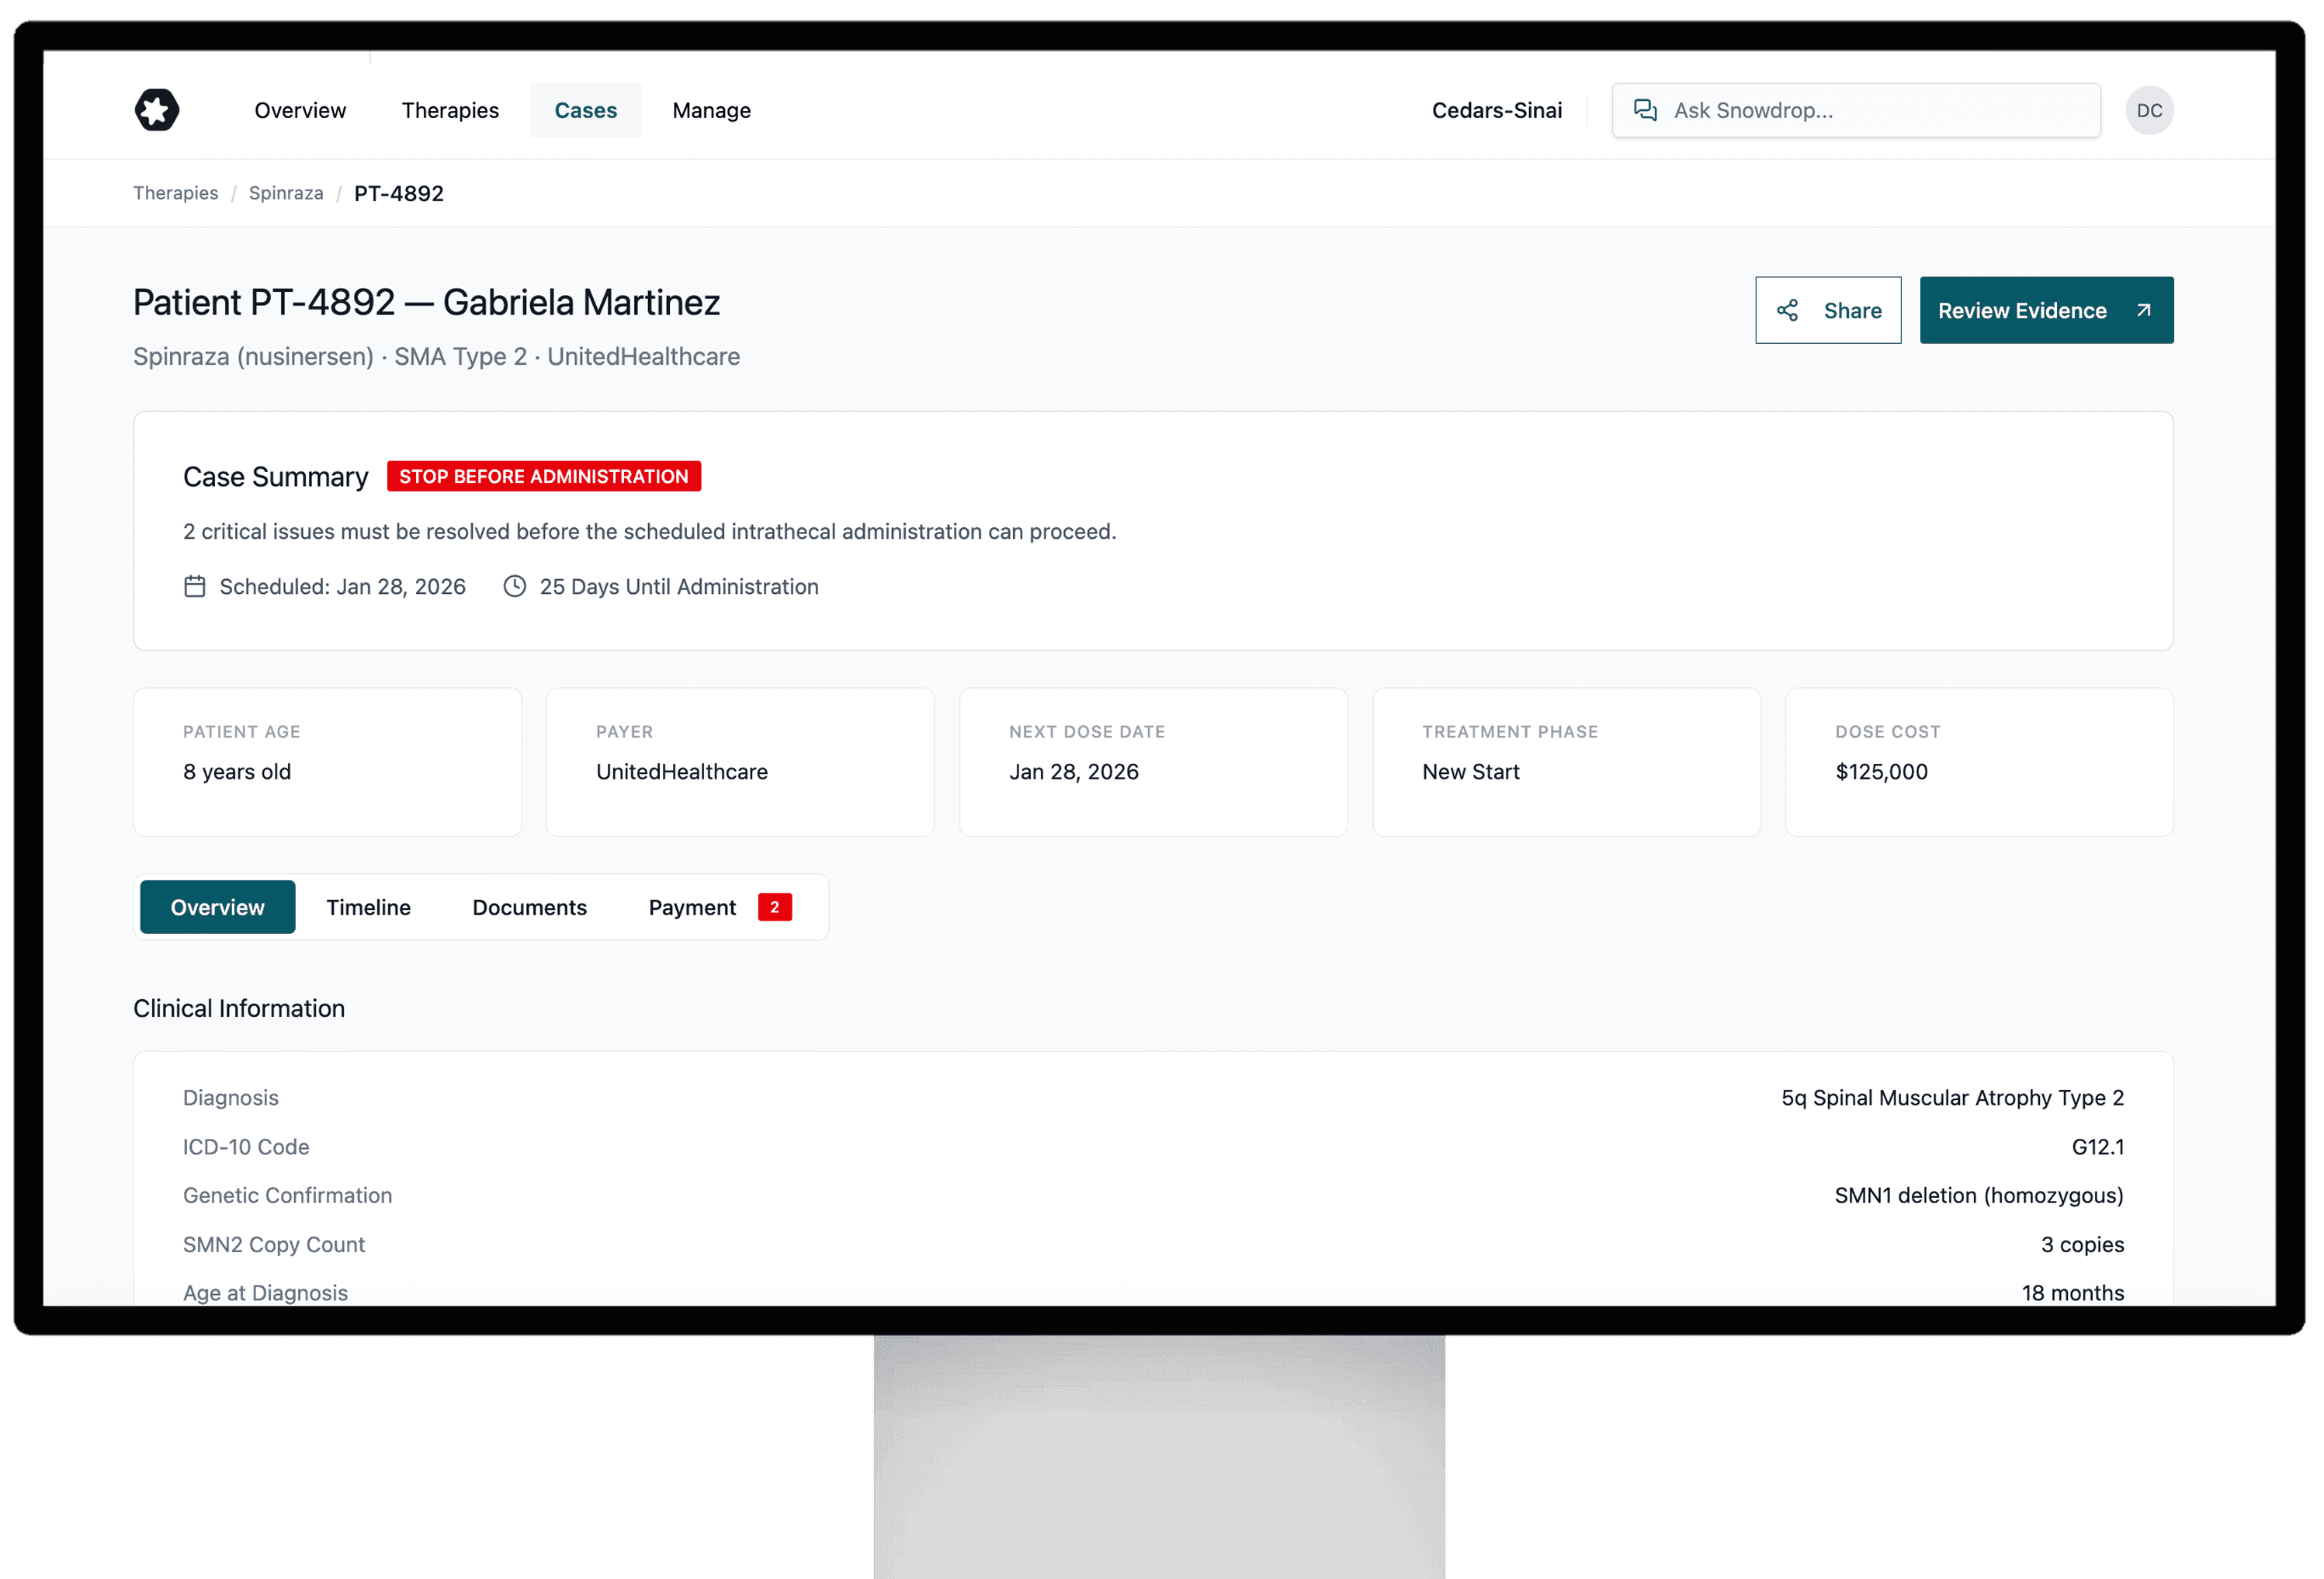Switch to the Timeline tab
Viewport: 2324px width, 1579px height.
(x=368, y=907)
